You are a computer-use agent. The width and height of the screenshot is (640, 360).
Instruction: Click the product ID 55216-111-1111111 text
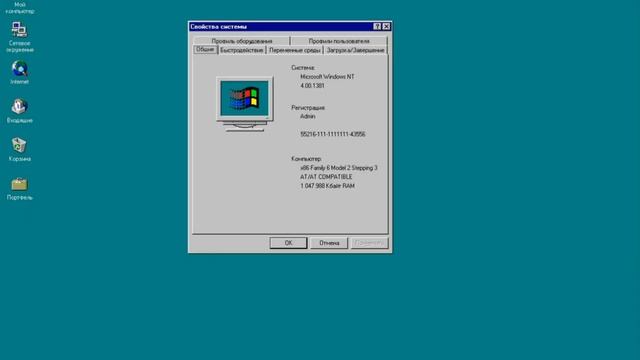click(x=333, y=134)
